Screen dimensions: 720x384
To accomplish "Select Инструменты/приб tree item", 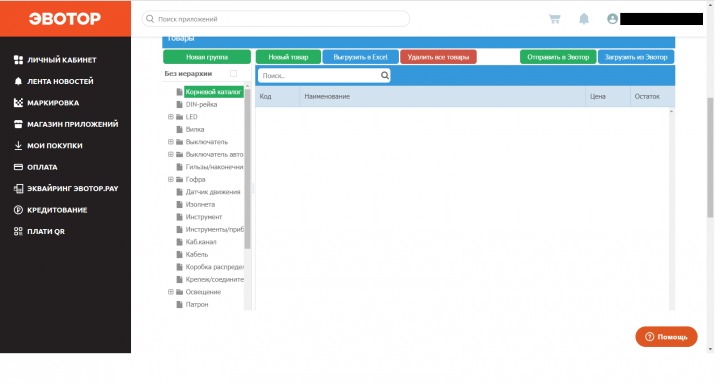I will (x=214, y=229).
